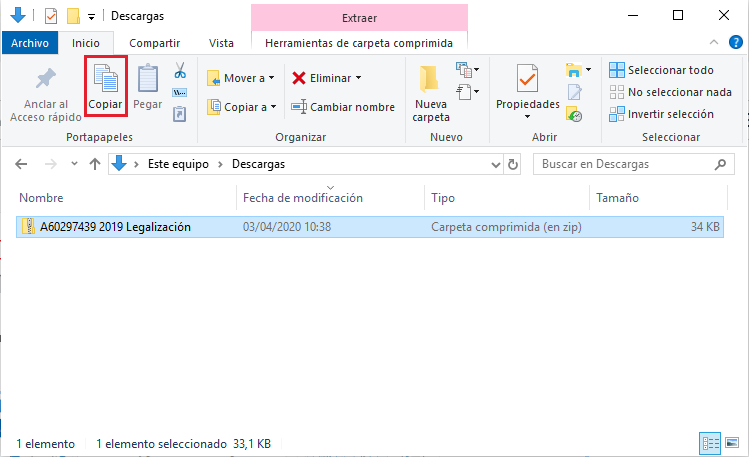The width and height of the screenshot is (749, 457).
Task: Expand address bar history dropdown
Action: [x=496, y=165]
